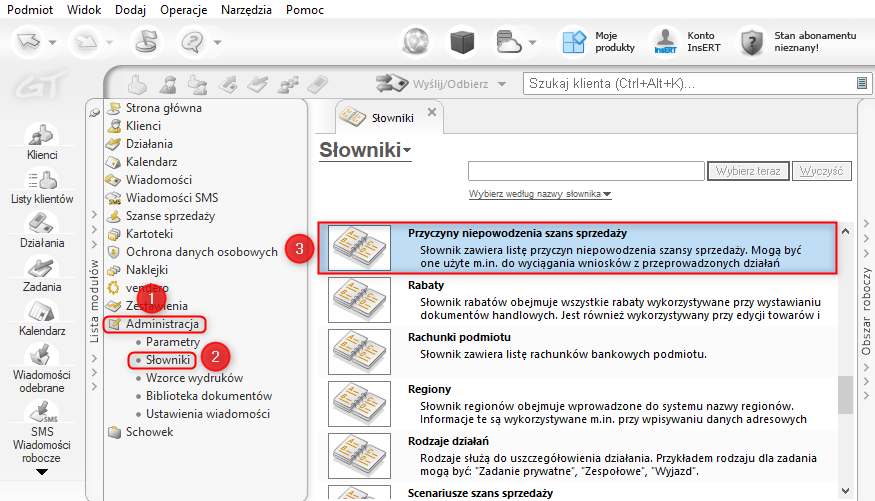Select Przyczyny niepowodzenia szans sprzedaży dictionary
The height and width of the screenshot is (501, 875).
578,248
